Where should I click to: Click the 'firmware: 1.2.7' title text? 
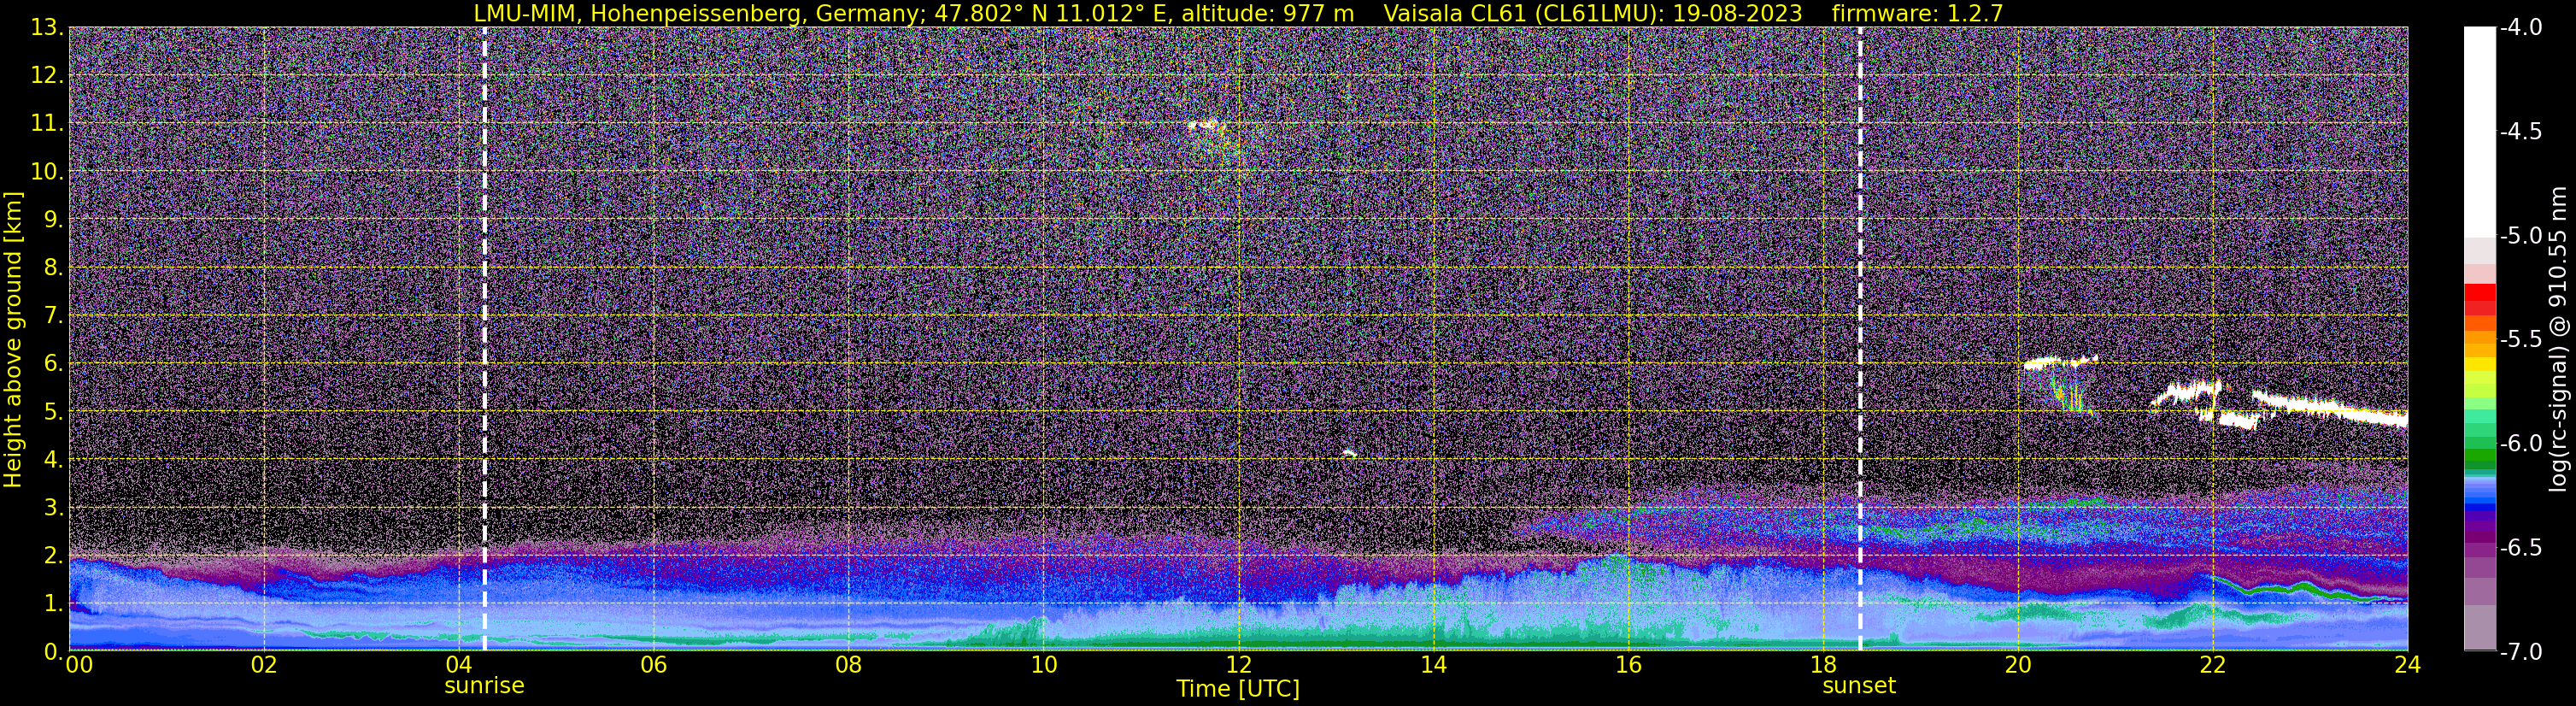(x=1917, y=14)
